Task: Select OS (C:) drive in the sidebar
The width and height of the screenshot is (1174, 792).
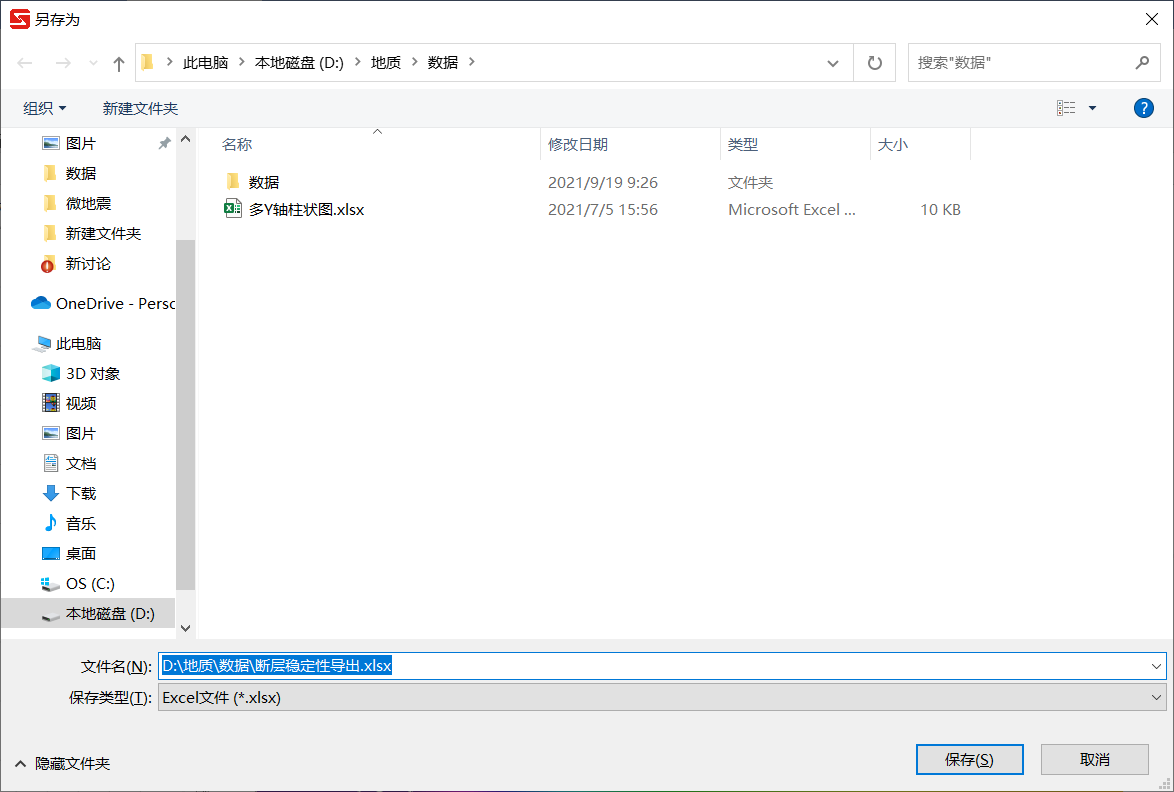Action: click(x=90, y=583)
